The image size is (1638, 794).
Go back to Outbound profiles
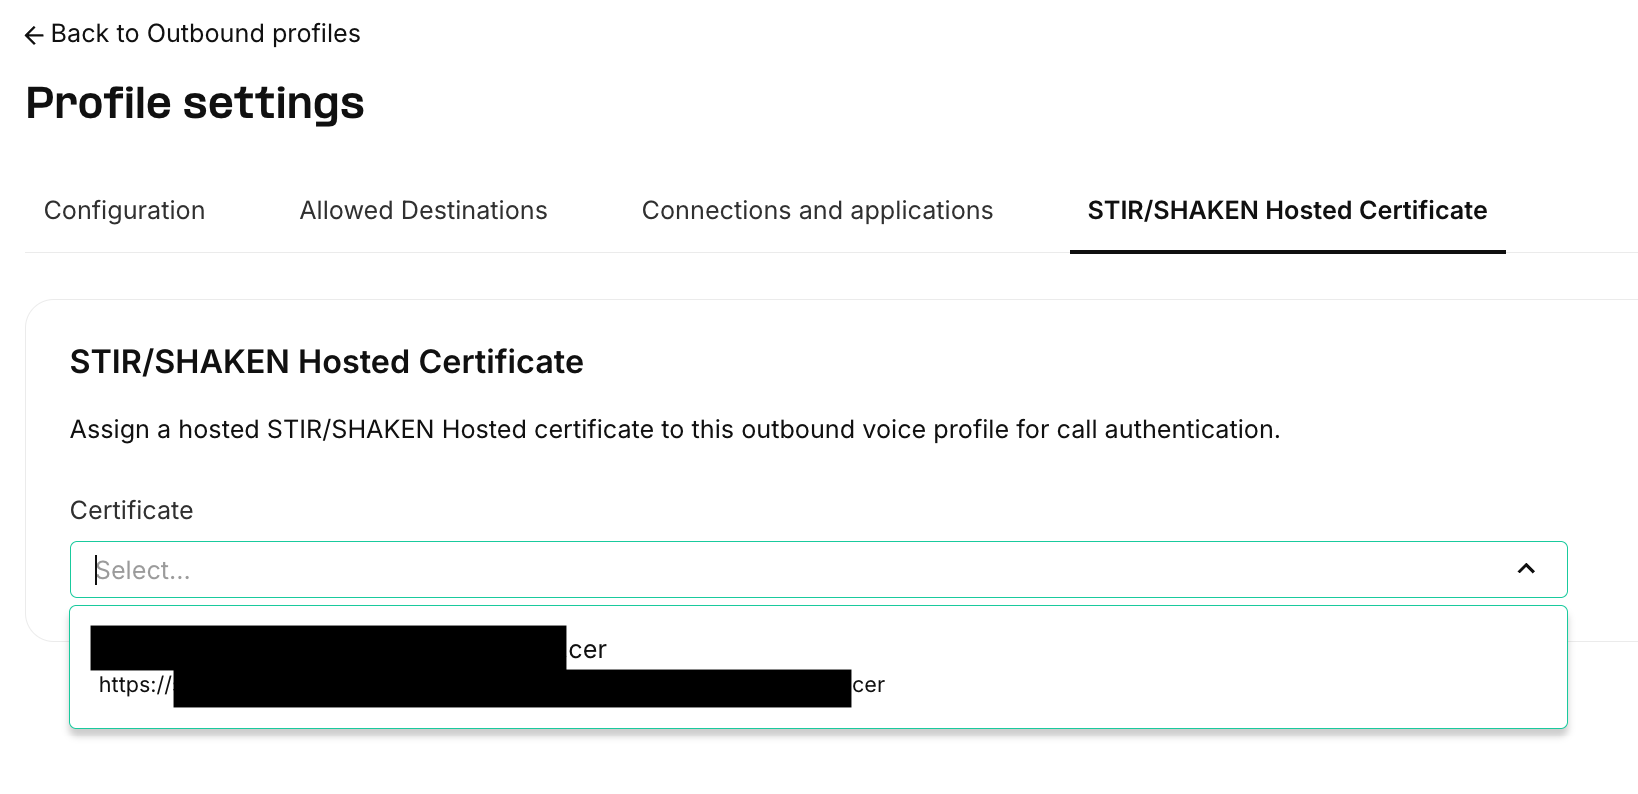click(192, 34)
